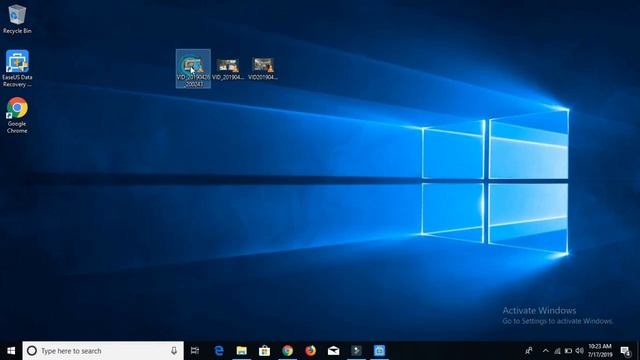Open File Explorer from the taskbar
This screenshot has height=360, width=640.
tap(242, 351)
